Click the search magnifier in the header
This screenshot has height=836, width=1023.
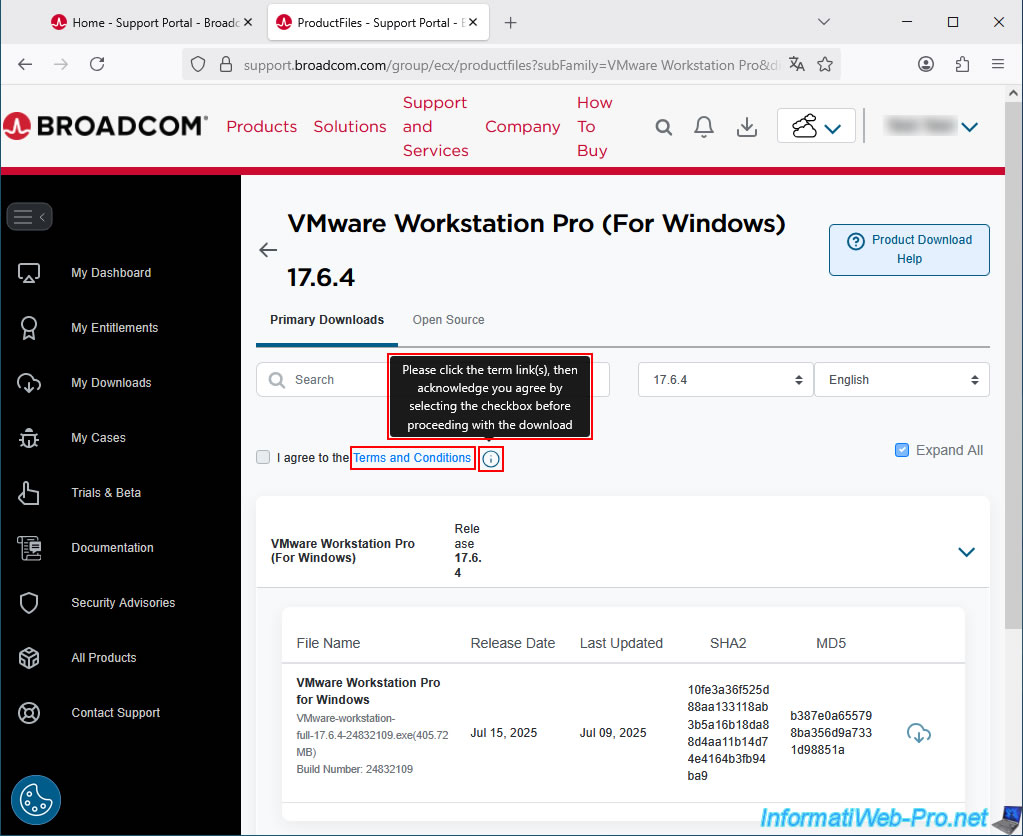point(664,127)
